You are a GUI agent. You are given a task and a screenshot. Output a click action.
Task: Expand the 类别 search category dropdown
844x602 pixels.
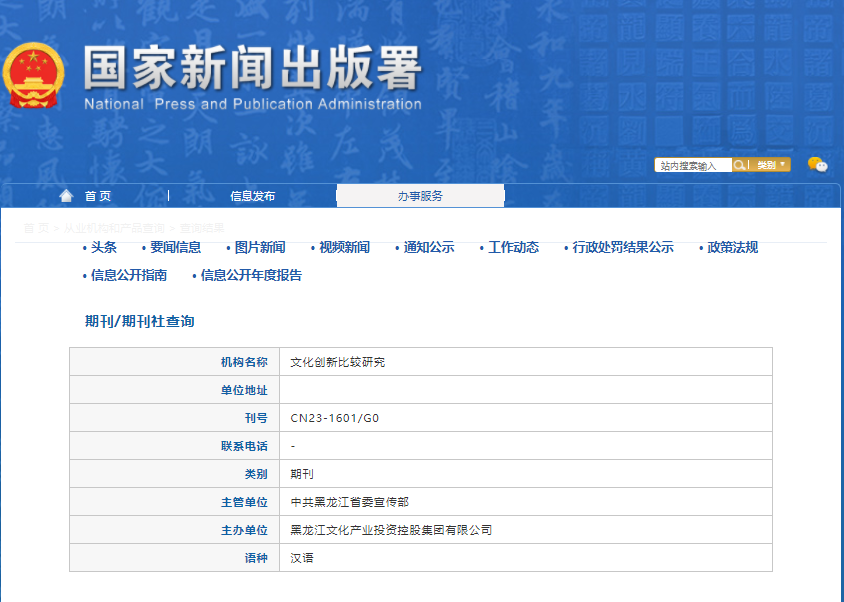point(771,165)
